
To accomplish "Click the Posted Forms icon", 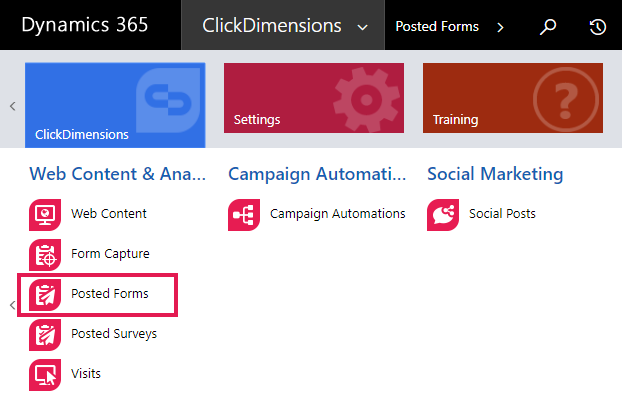I will coord(45,295).
